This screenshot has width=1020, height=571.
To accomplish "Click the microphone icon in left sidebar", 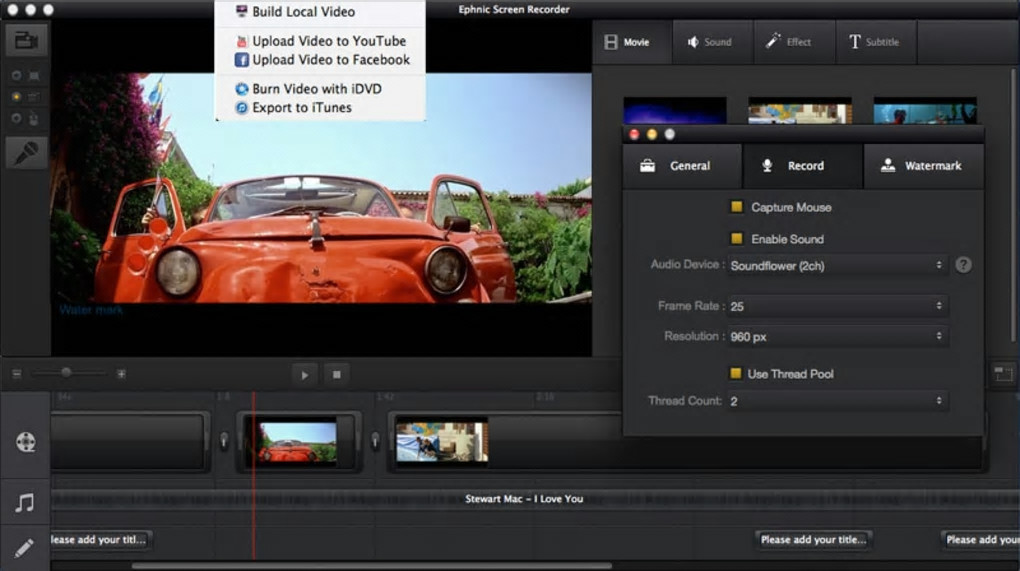I will point(26,152).
